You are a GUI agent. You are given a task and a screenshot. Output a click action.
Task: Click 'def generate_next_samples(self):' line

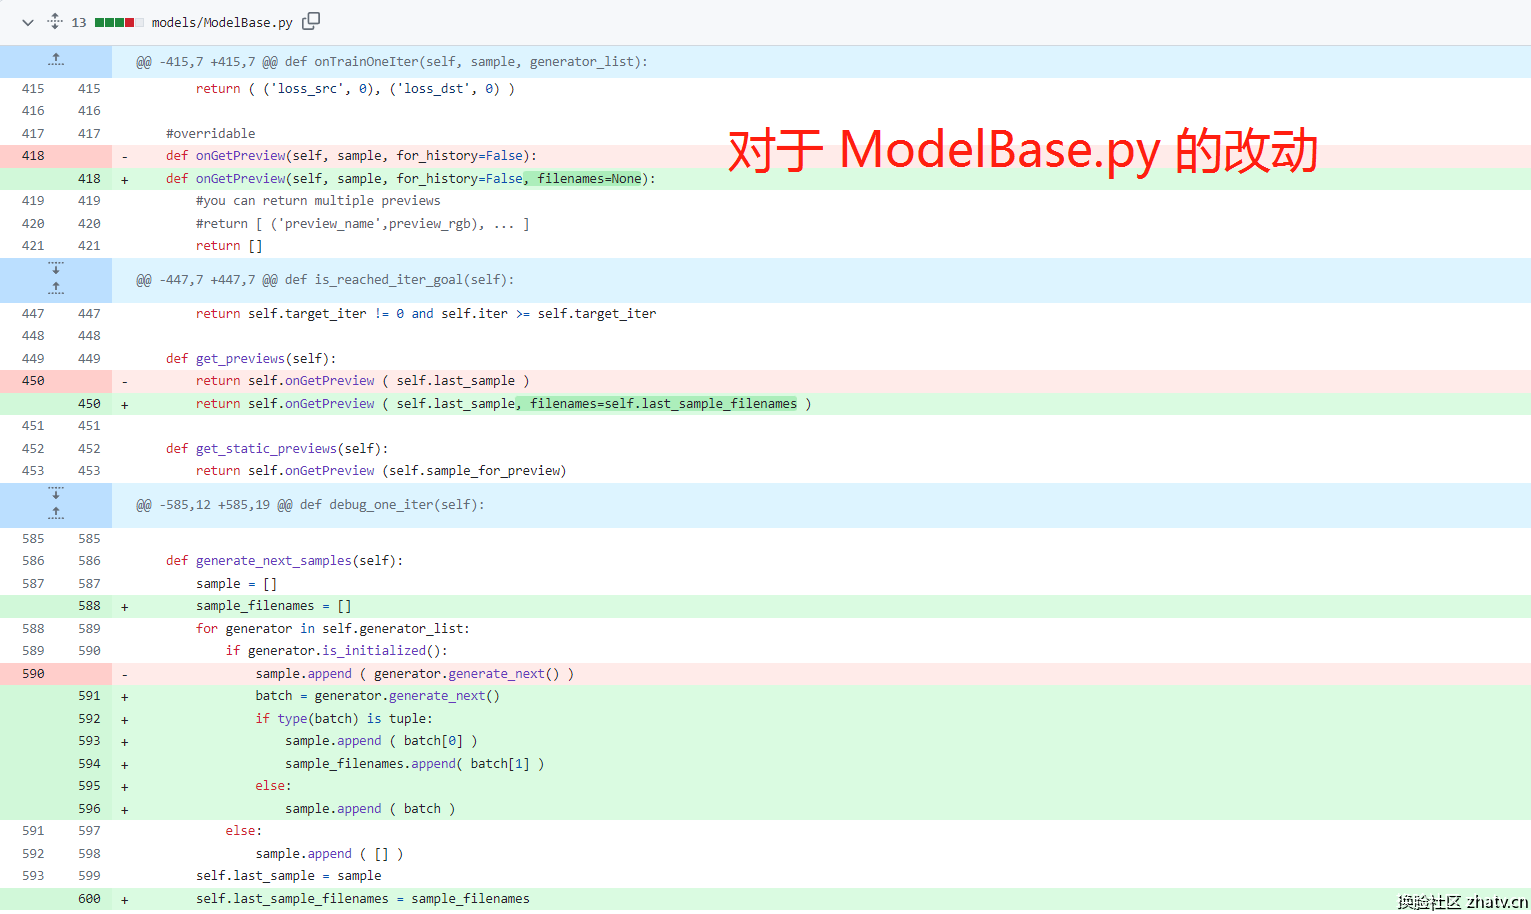point(284,561)
